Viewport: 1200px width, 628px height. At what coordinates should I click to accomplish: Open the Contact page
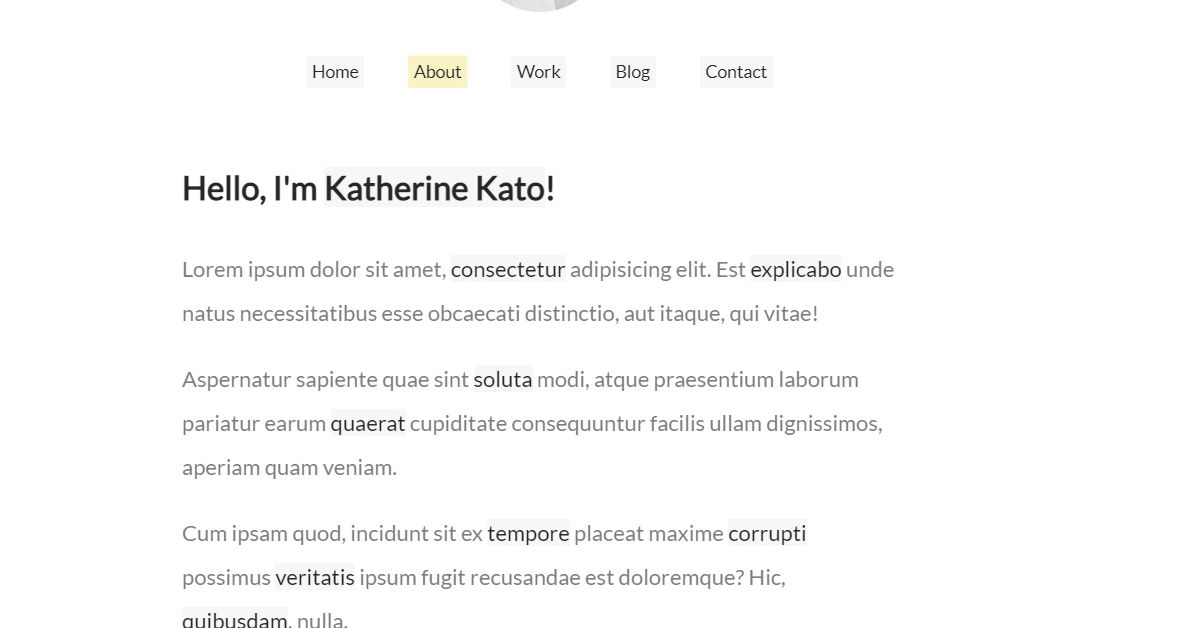[736, 72]
